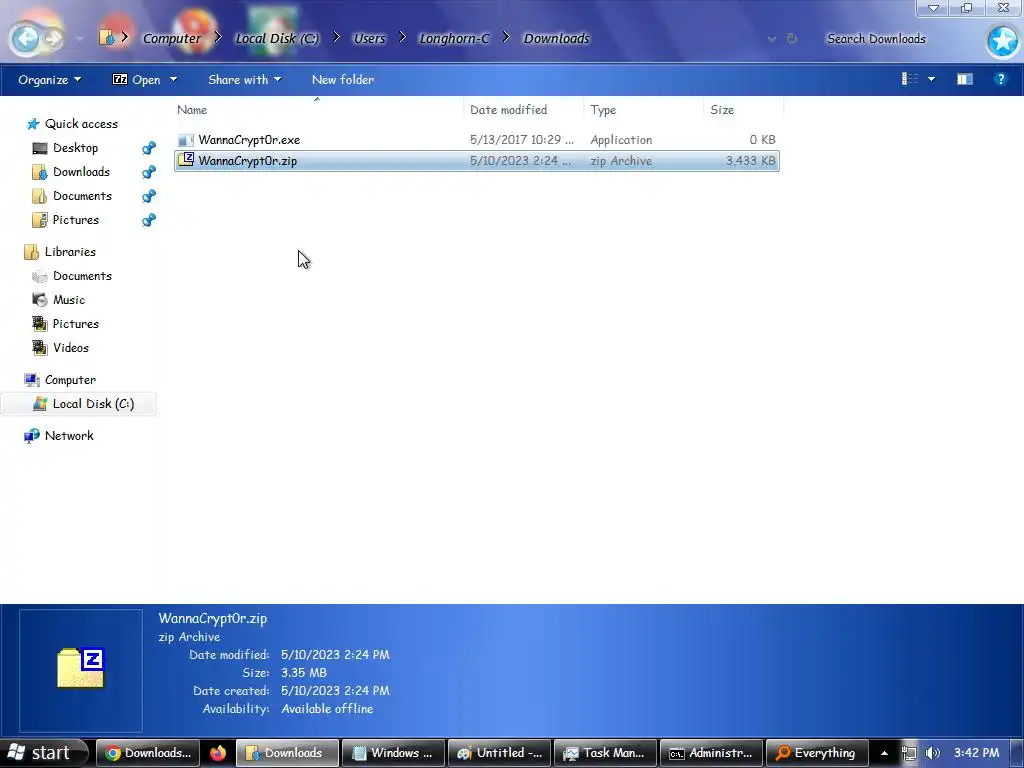Expand the chevron after Longhorn-C breadcrumb
1024x768 pixels.
point(506,38)
